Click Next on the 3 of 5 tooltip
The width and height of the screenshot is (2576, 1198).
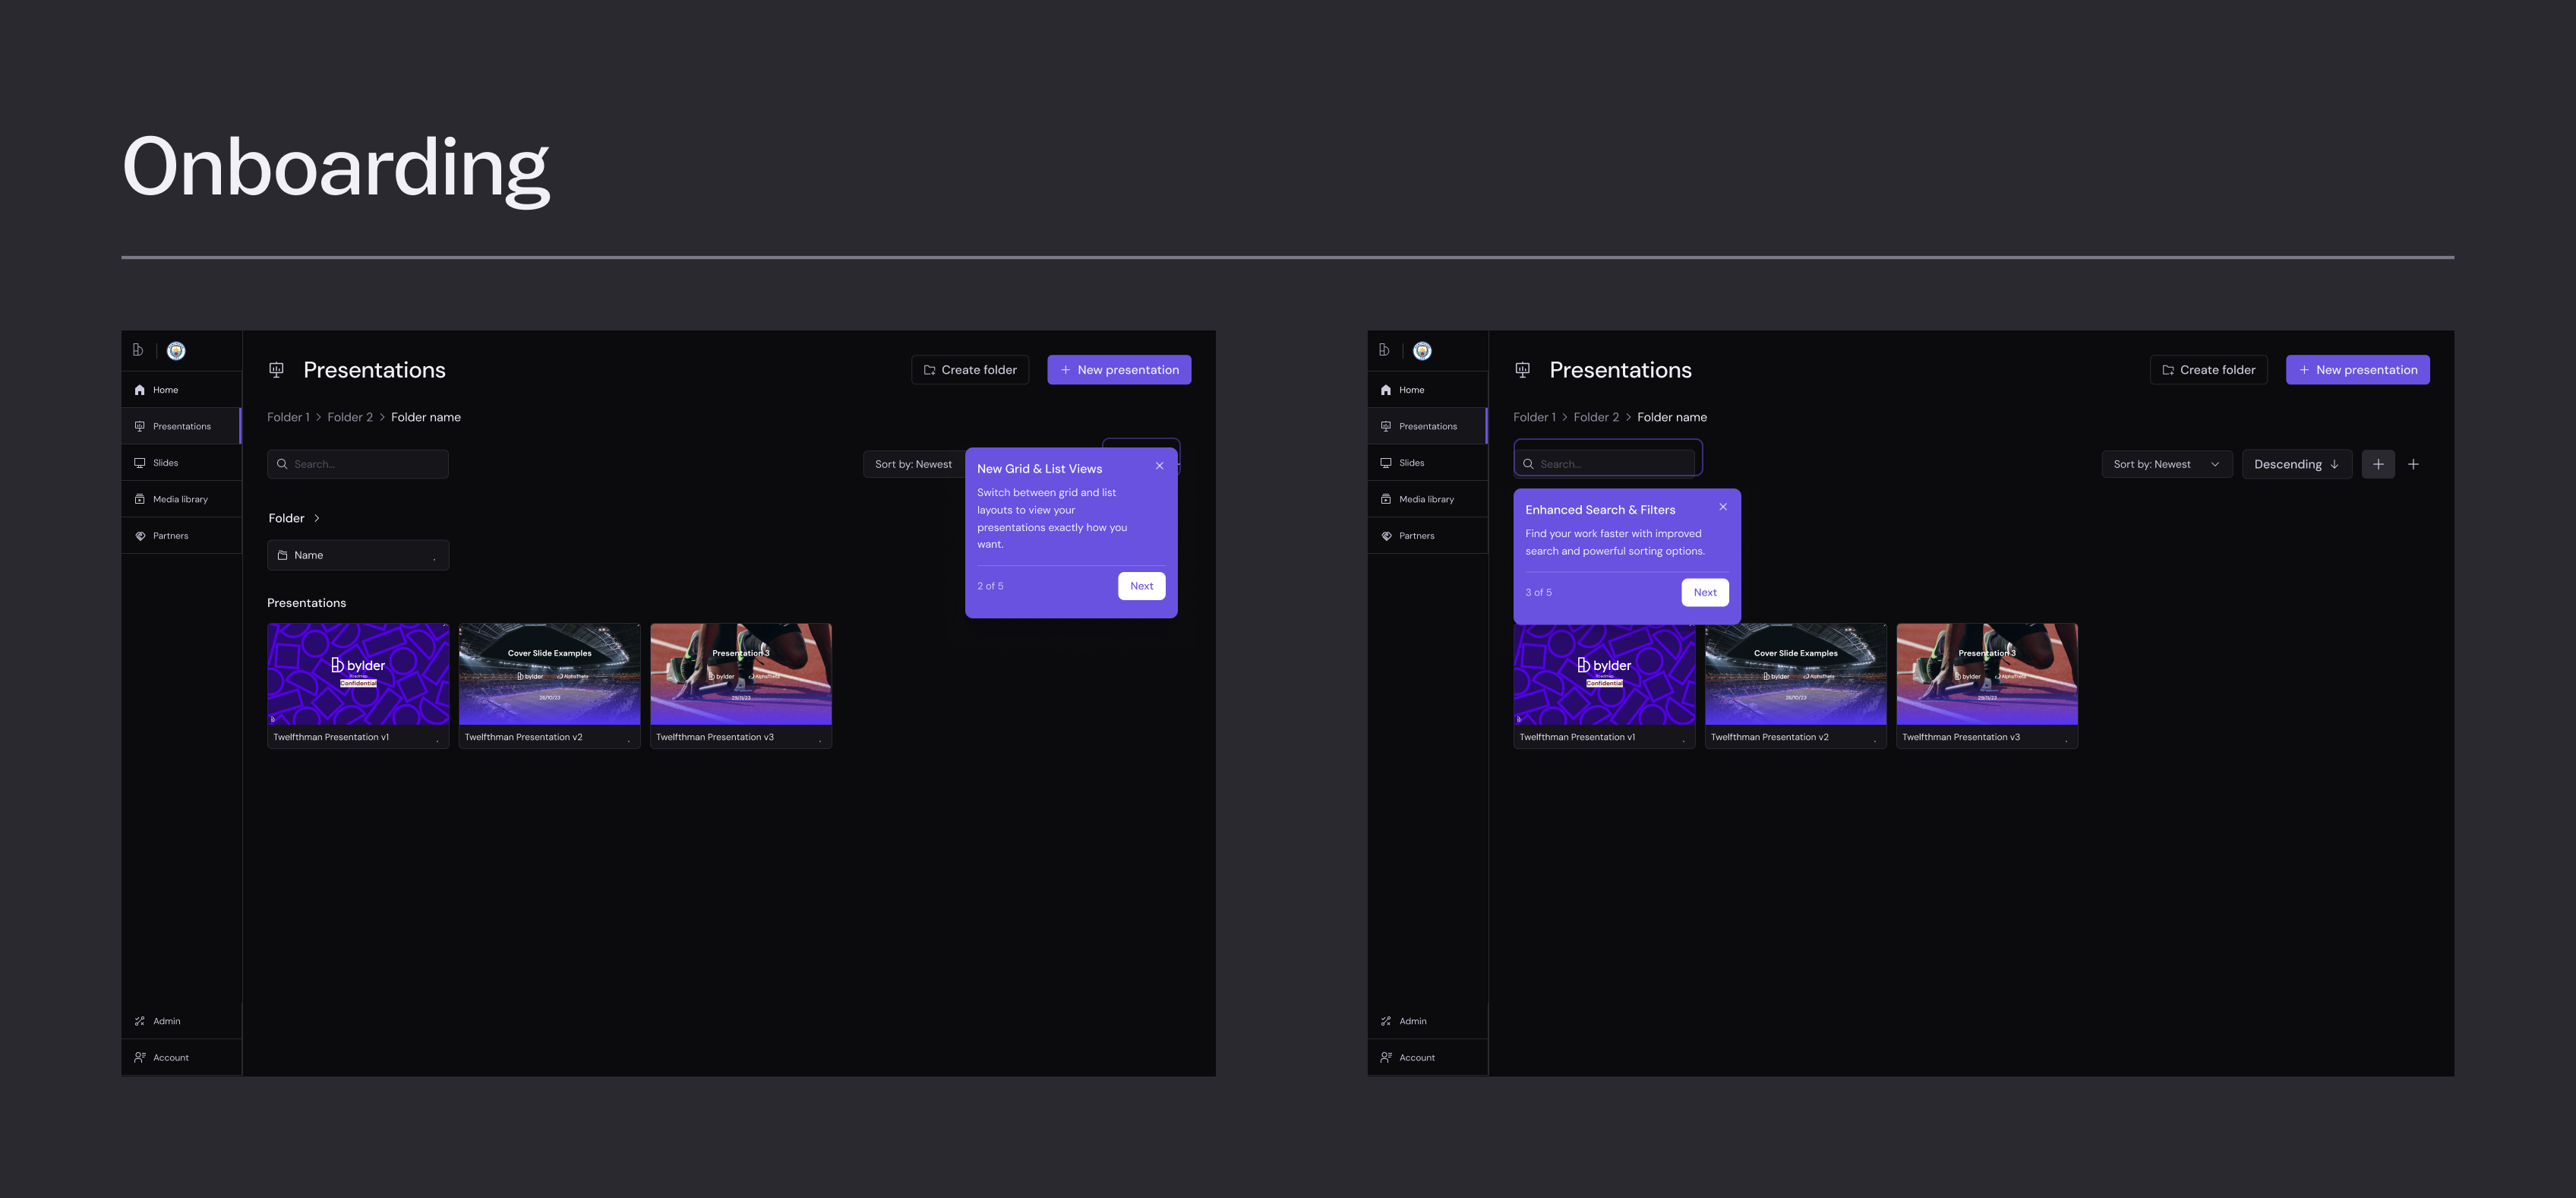(1704, 592)
